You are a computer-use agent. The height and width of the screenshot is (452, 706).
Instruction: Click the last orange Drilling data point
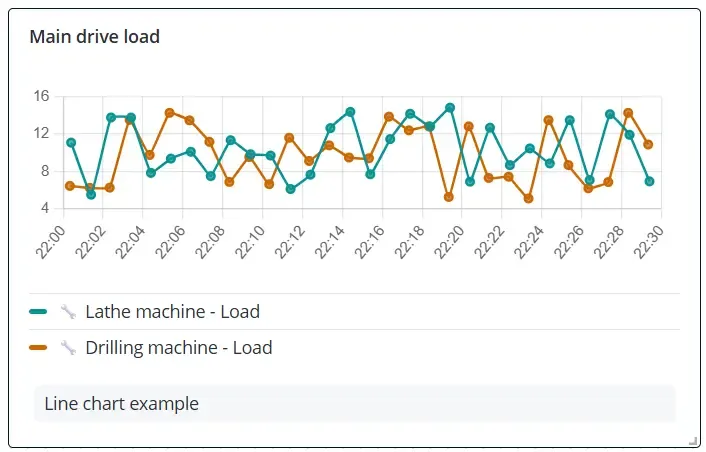(648, 144)
